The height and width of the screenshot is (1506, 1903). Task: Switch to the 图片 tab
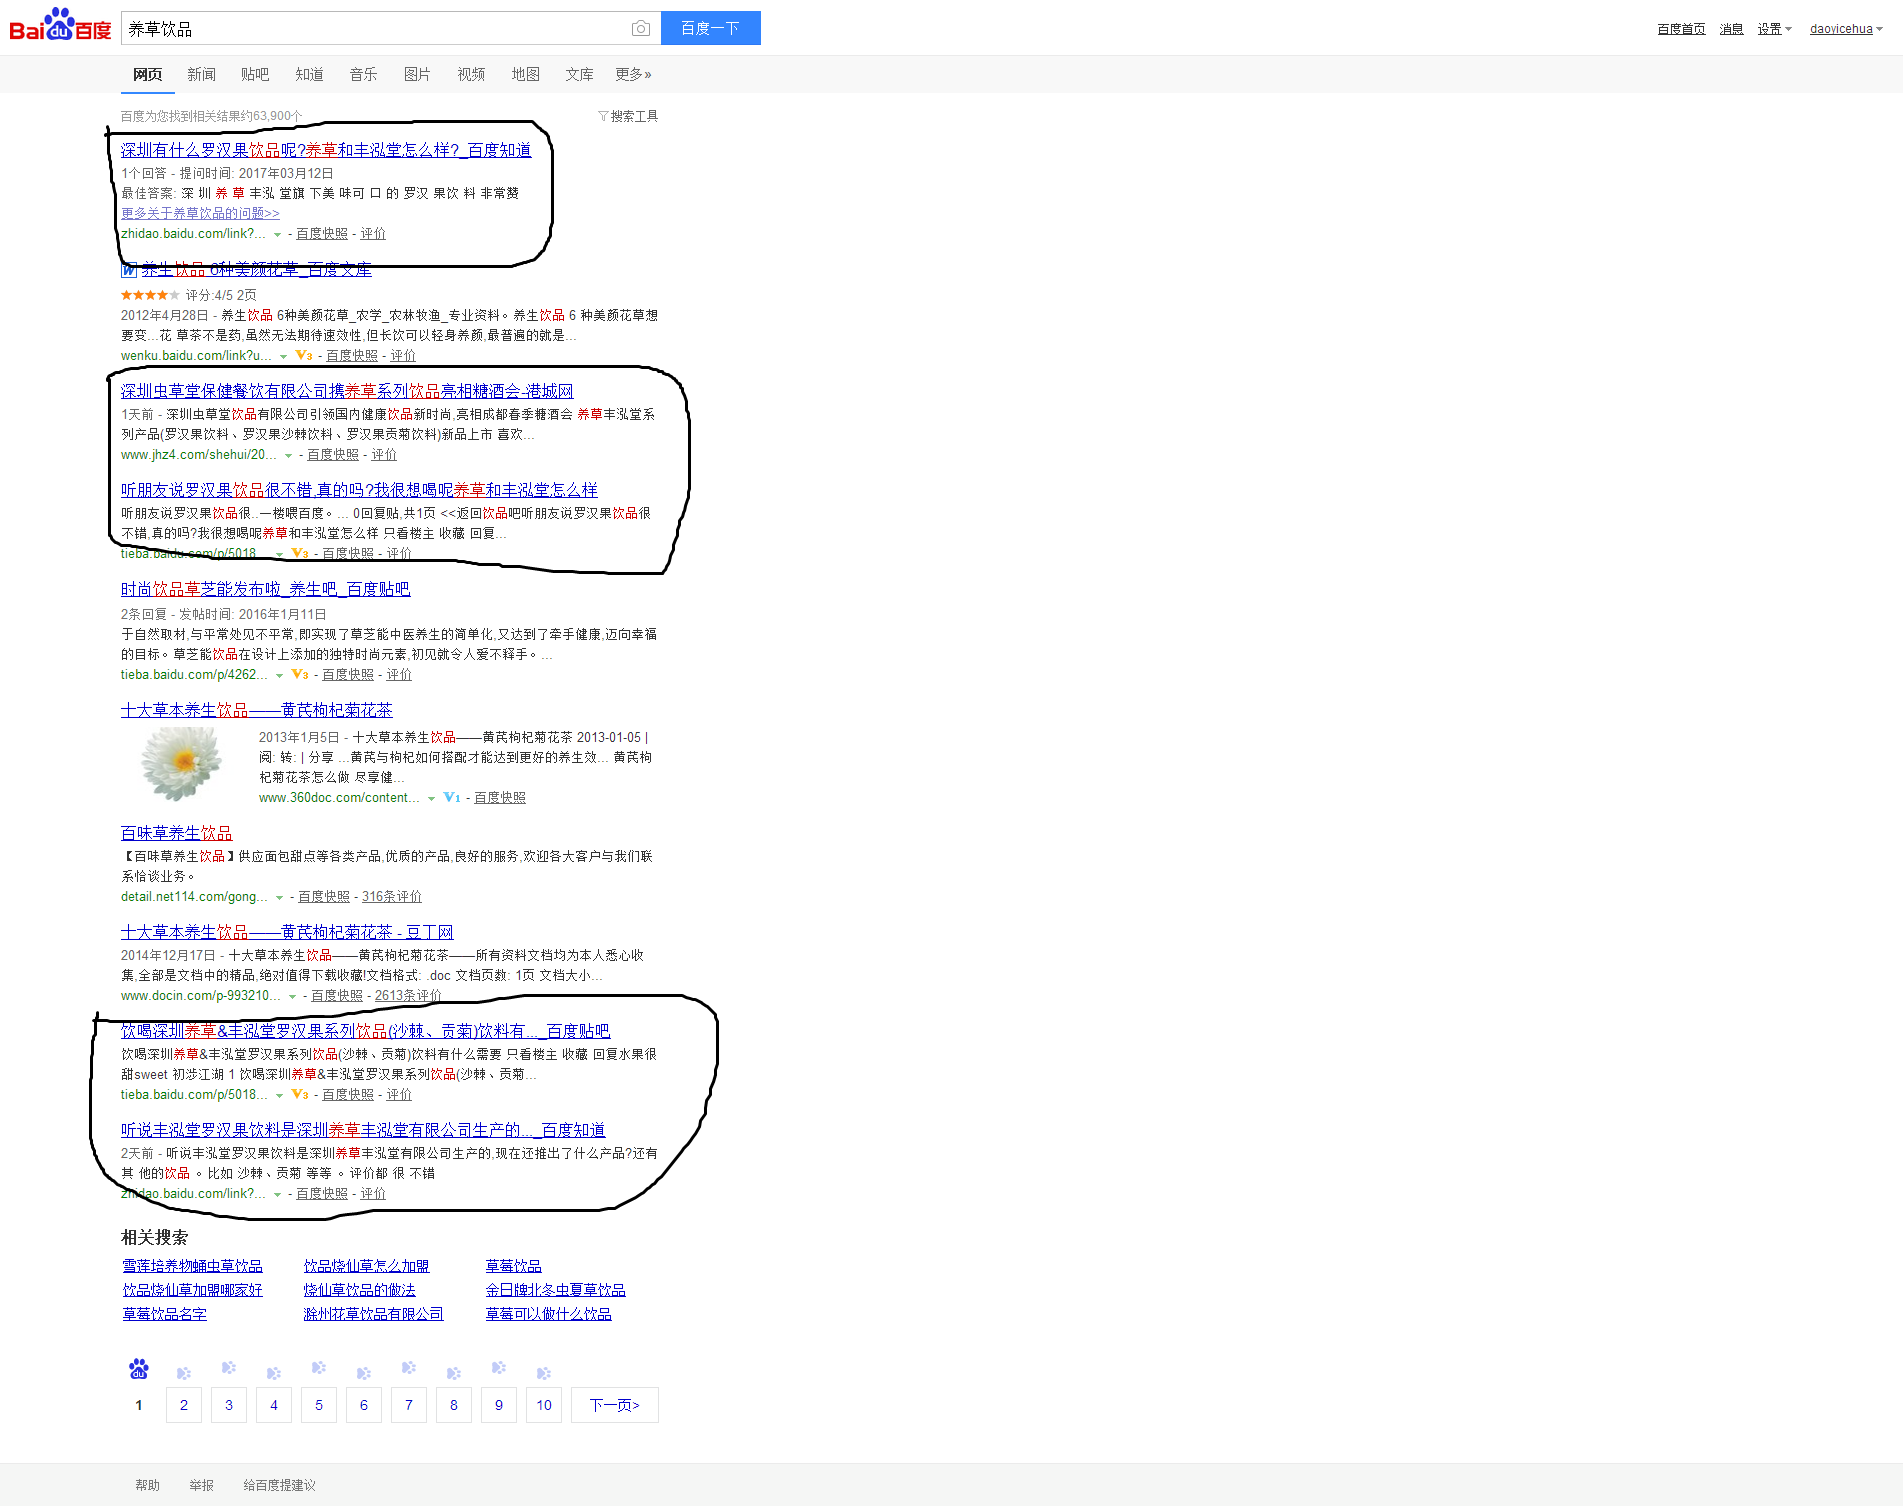(x=417, y=74)
